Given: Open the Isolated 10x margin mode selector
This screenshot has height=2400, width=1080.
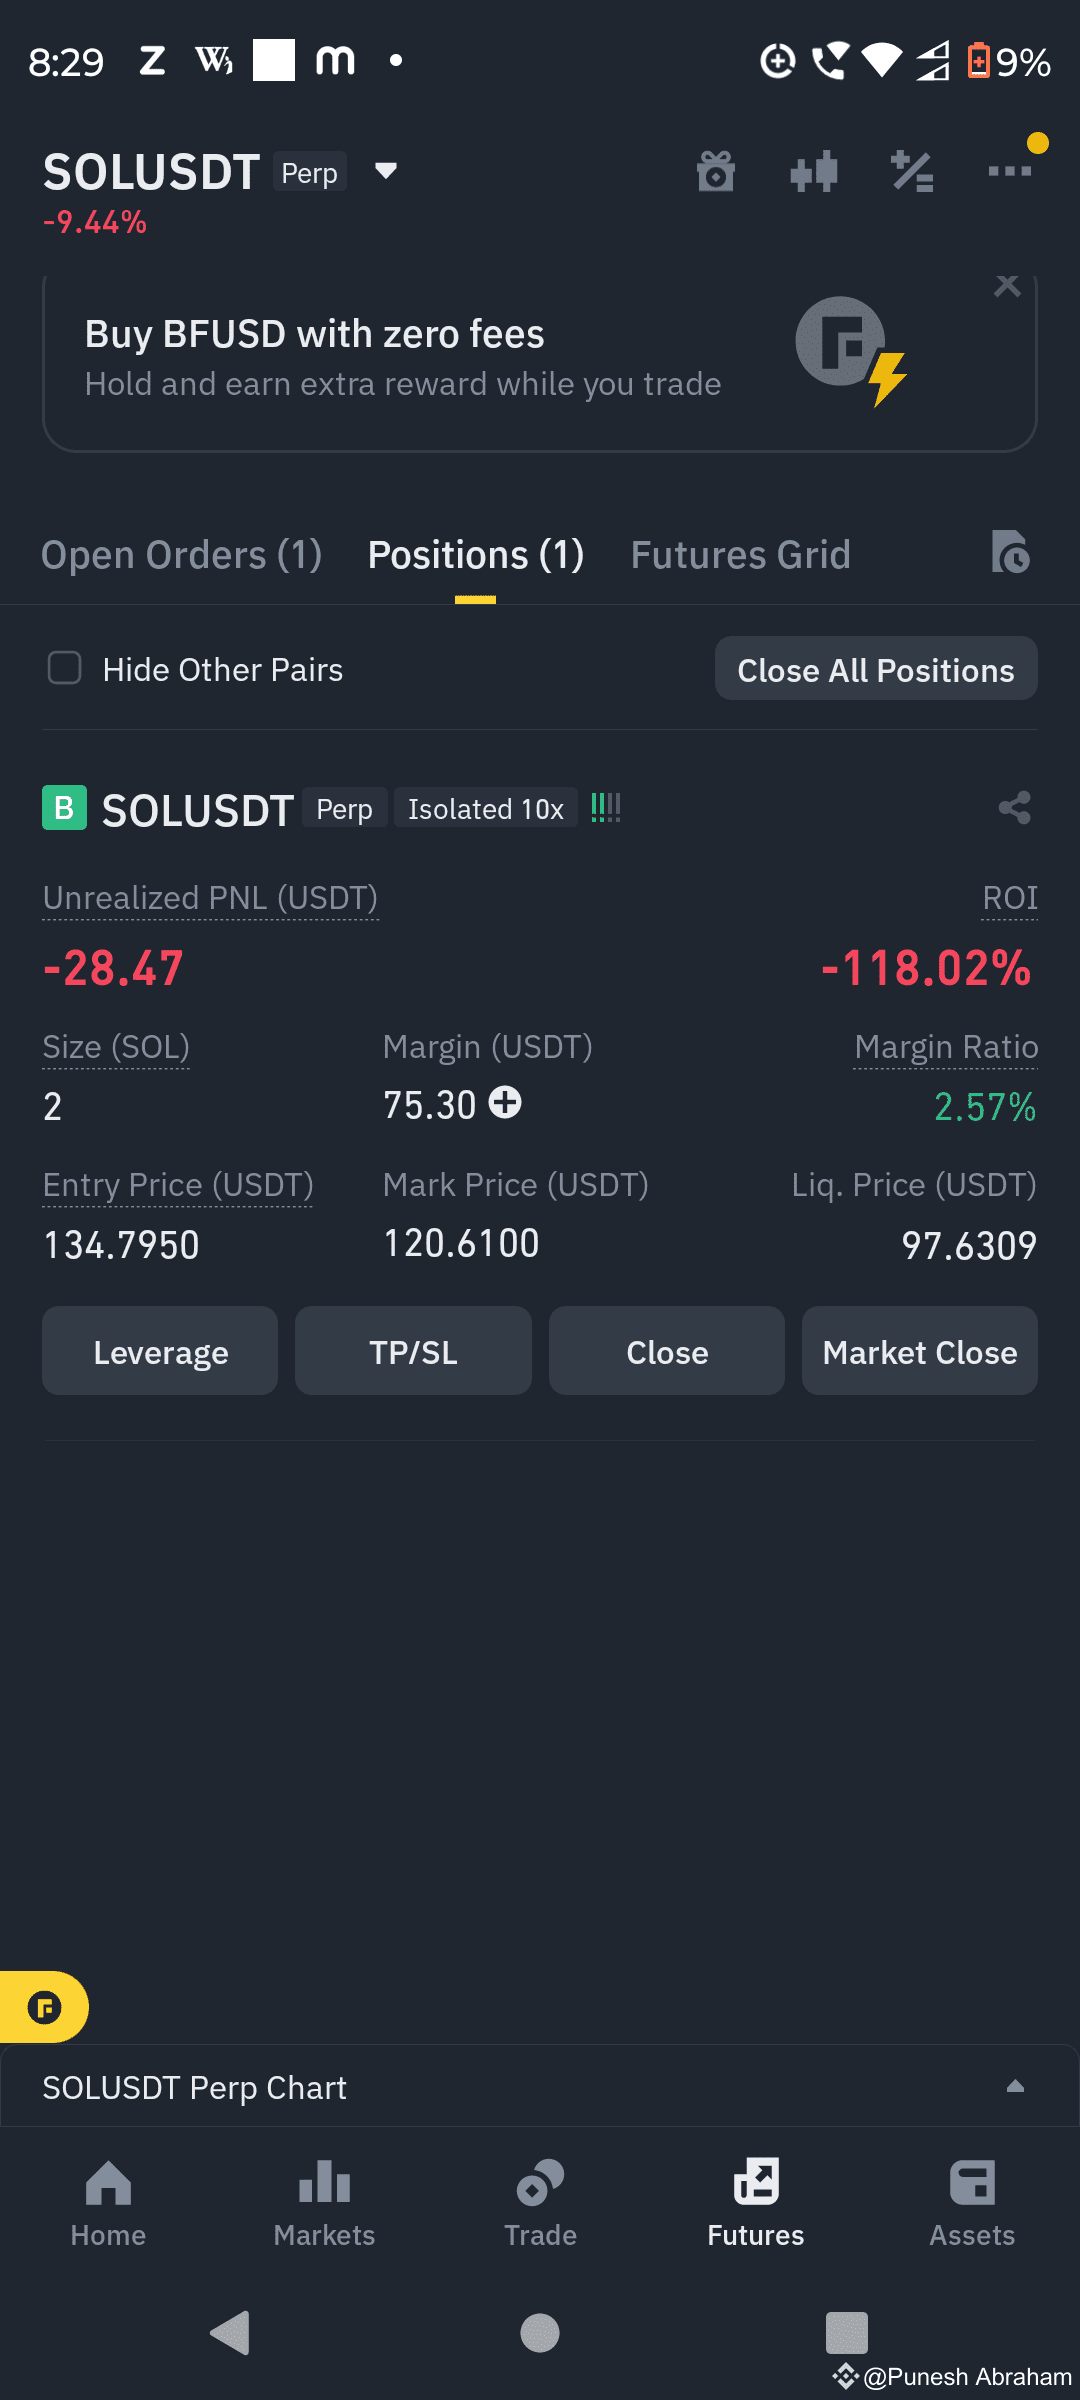Looking at the screenshot, I should 486,809.
